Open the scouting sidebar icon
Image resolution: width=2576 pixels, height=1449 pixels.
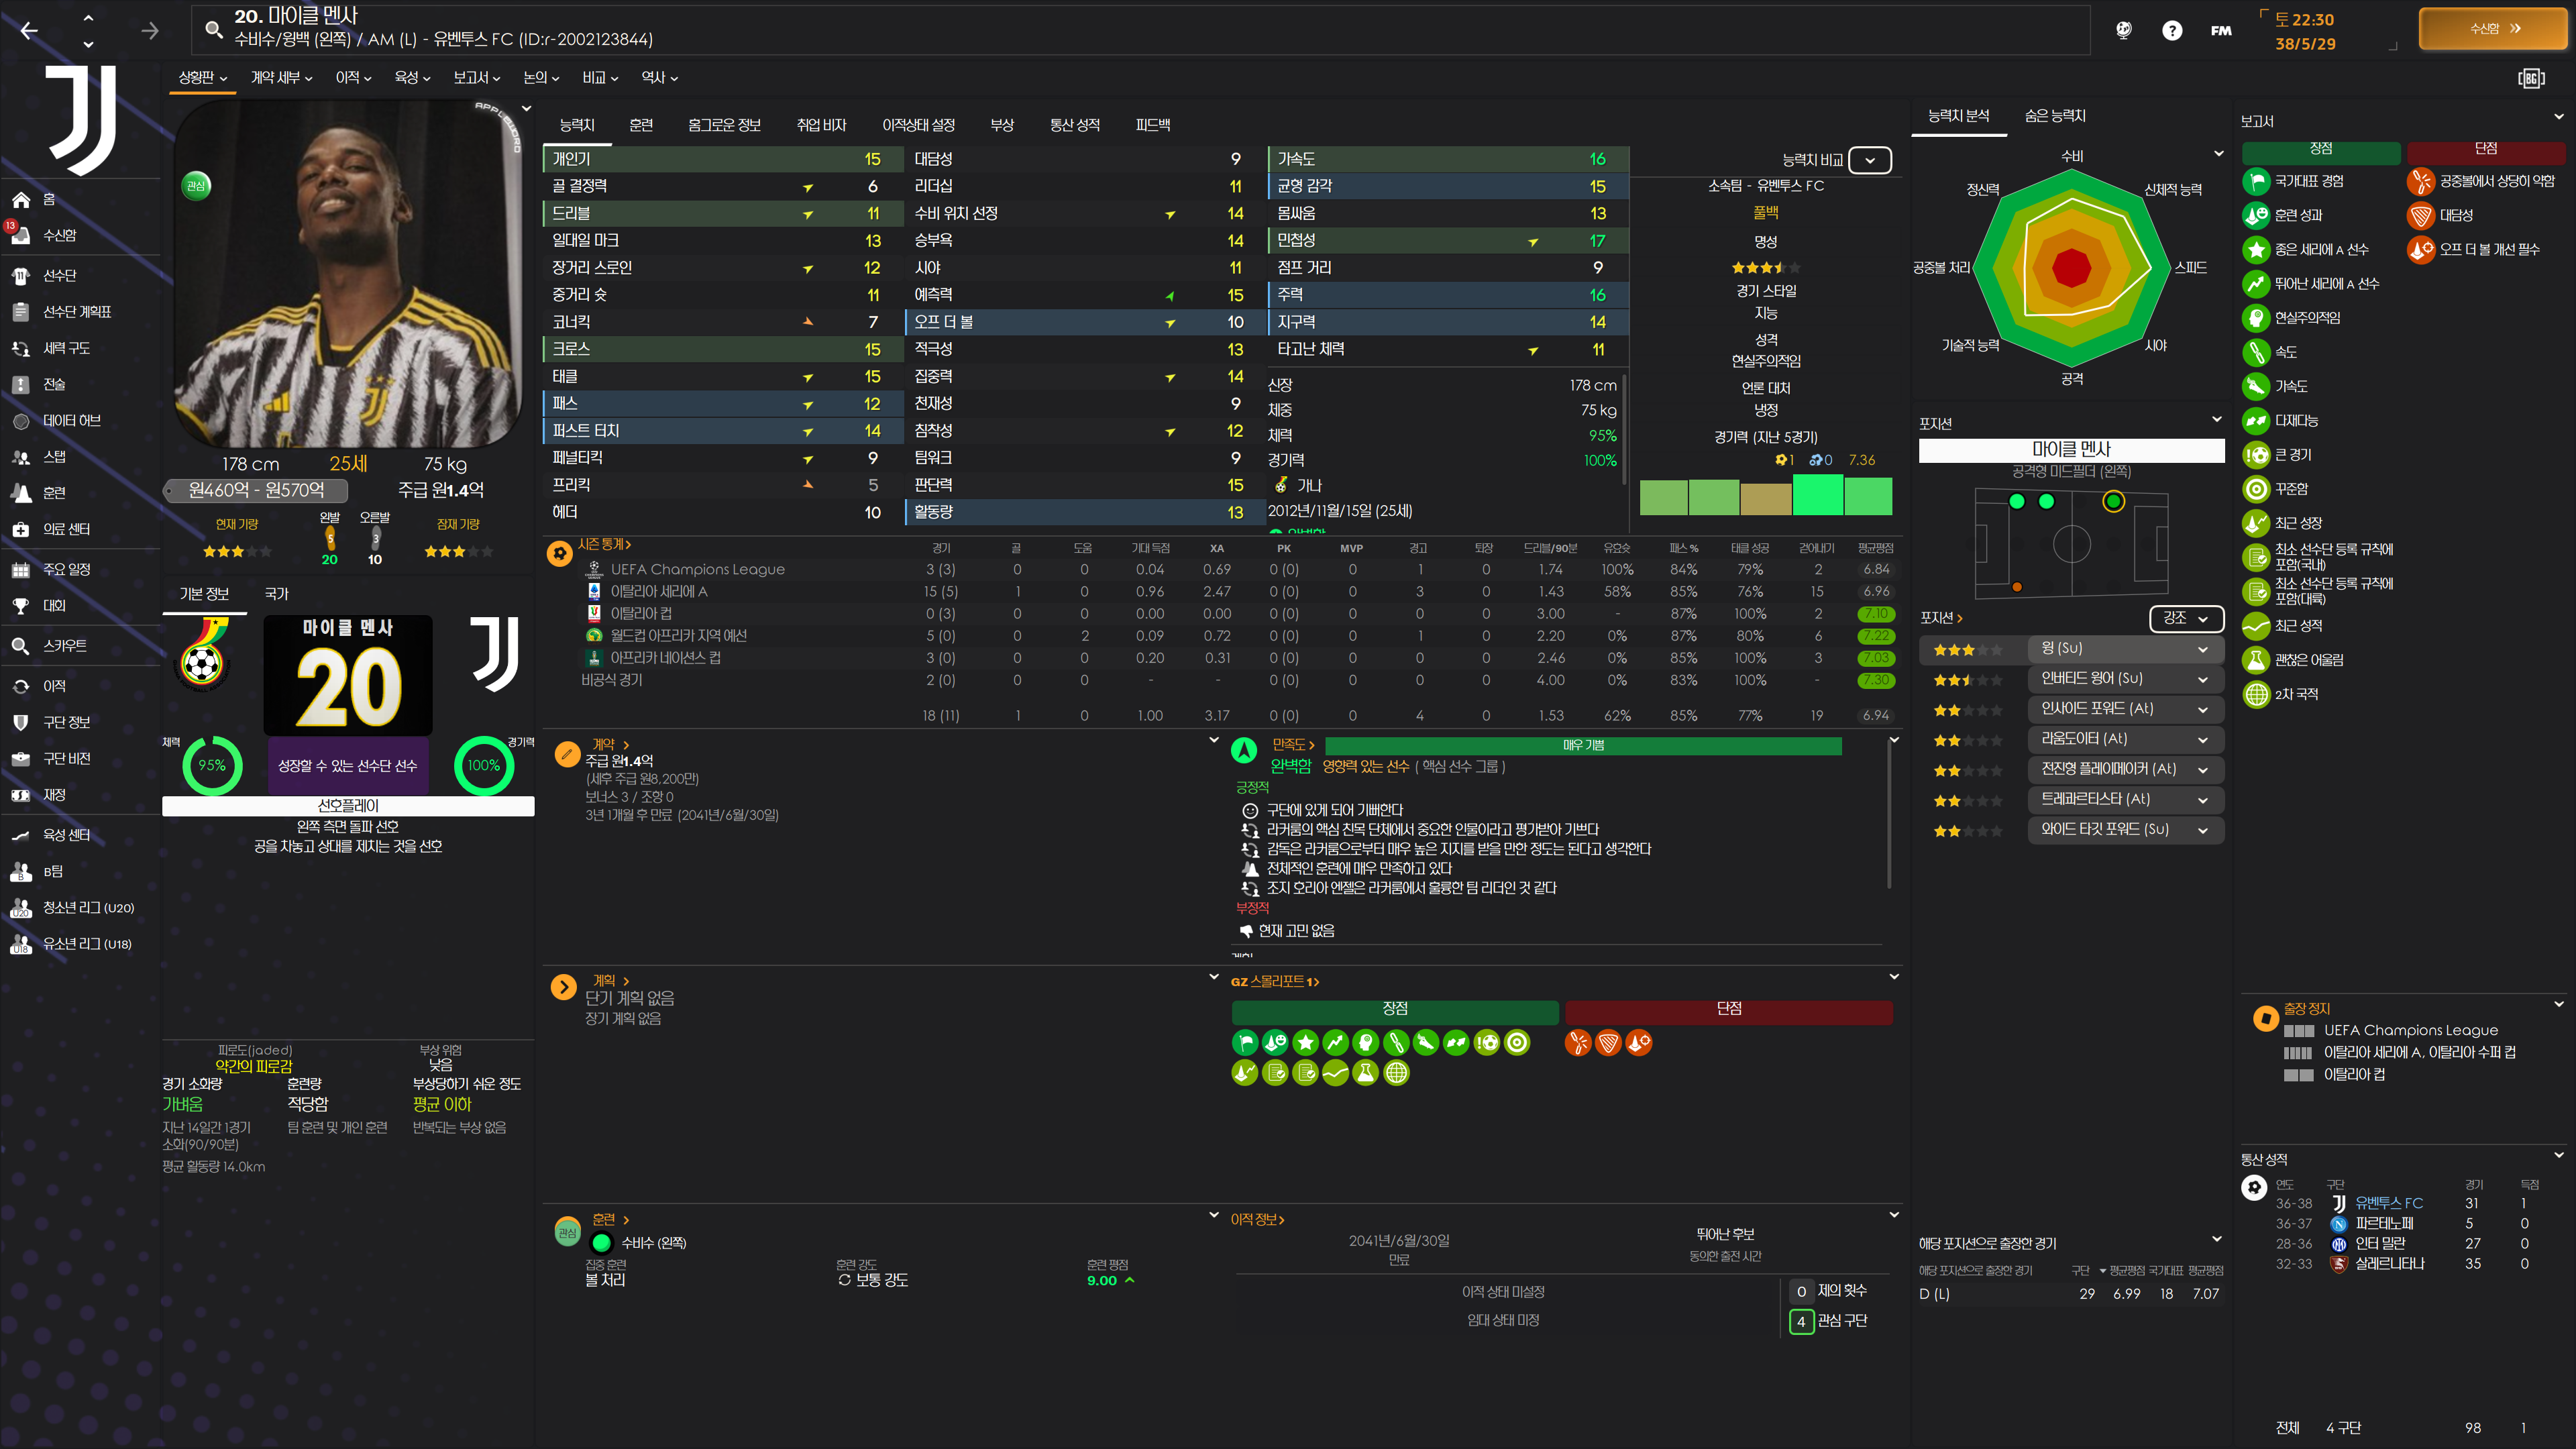(x=21, y=646)
